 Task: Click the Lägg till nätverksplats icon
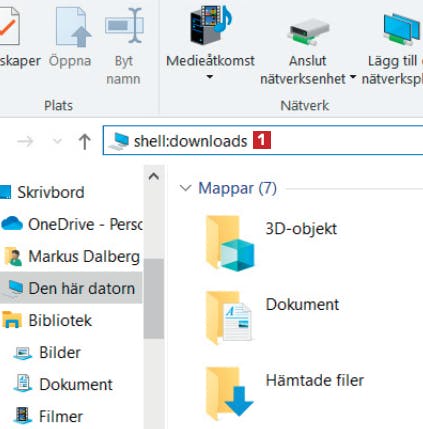point(401,29)
